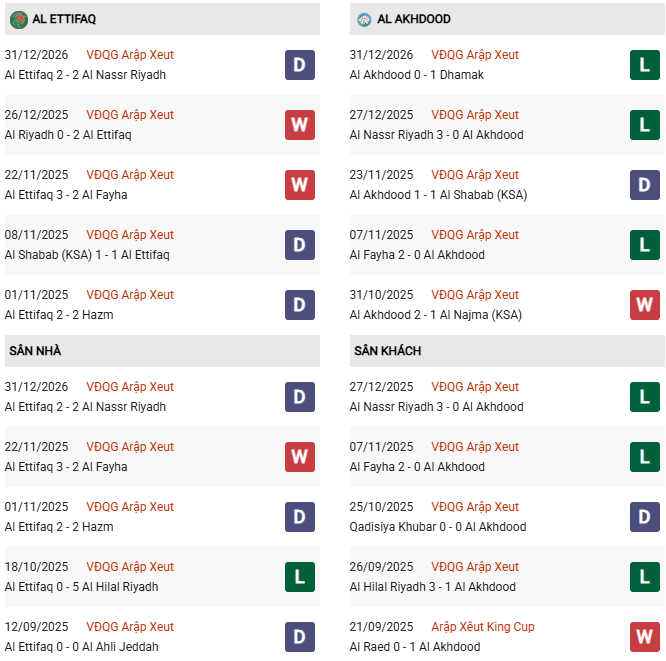The width and height of the screenshot is (666, 661).
Task: Open the Arập Xêut King Cup league link
Action: [483, 627]
